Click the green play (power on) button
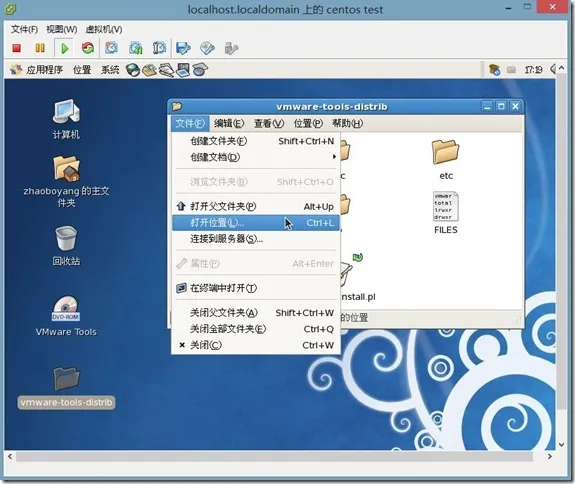The height and width of the screenshot is (484, 575). click(65, 48)
